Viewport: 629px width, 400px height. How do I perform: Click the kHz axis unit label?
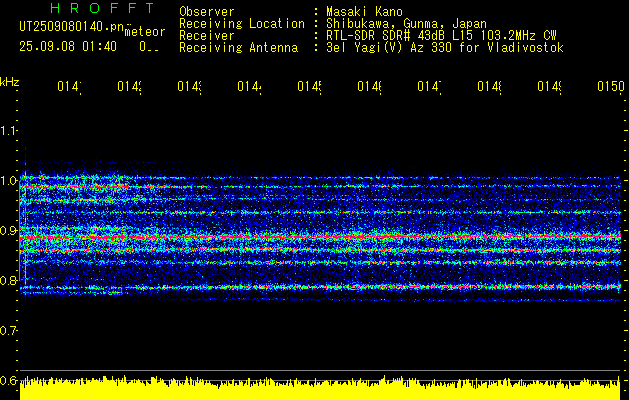pyautogui.click(x=9, y=82)
